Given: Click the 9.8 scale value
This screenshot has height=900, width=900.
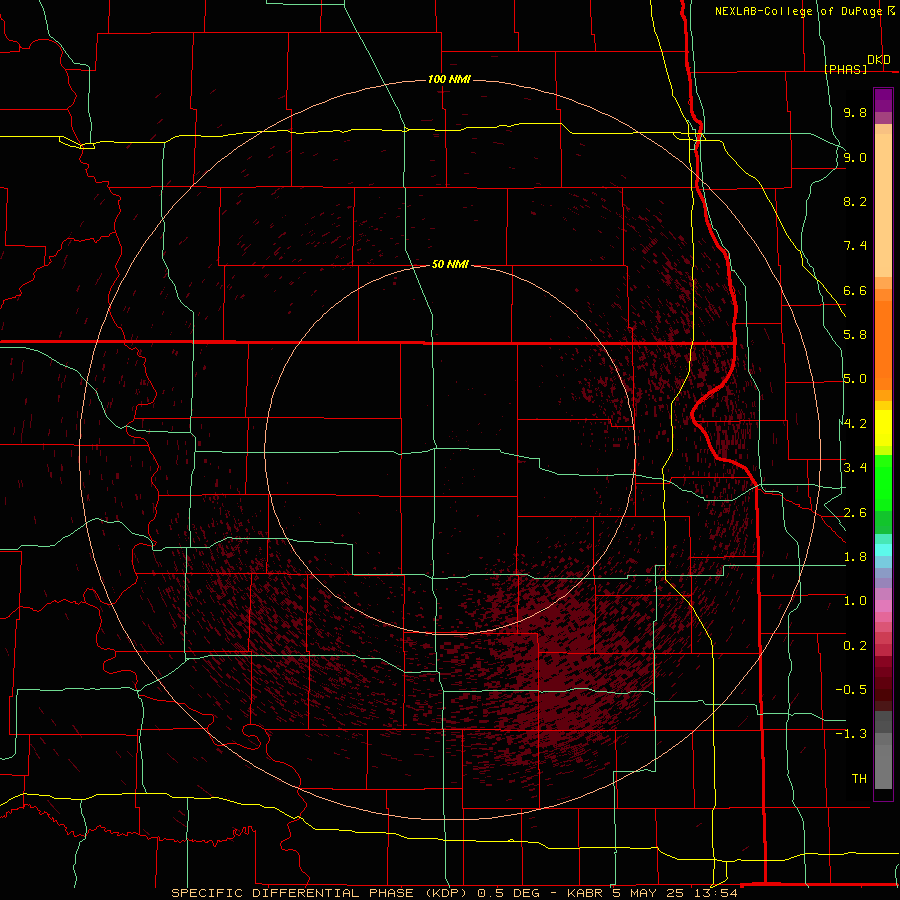Looking at the screenshot, I should click(x=855, y=112).
